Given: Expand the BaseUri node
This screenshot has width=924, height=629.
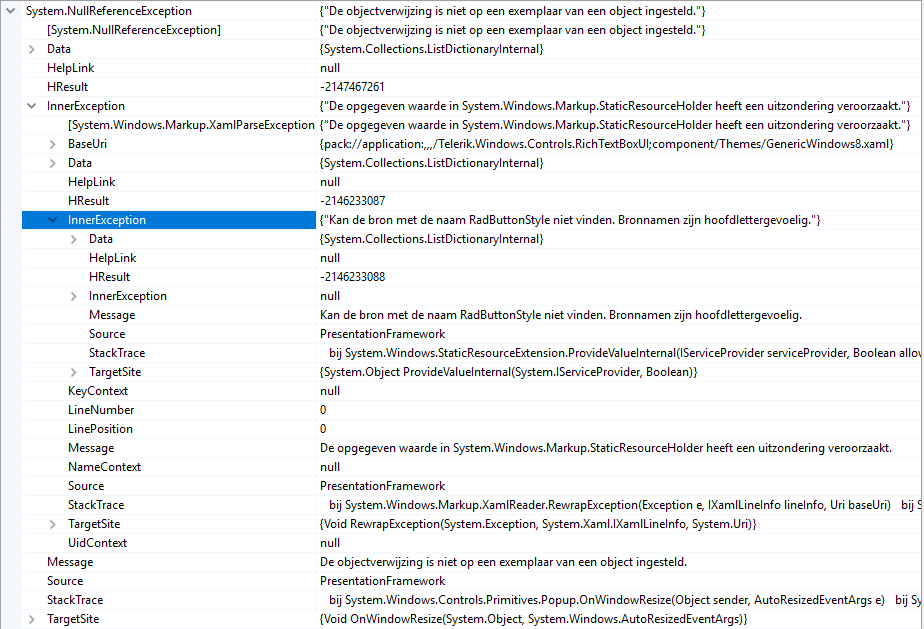Looking at the screenshot, I should coord(53,144).
